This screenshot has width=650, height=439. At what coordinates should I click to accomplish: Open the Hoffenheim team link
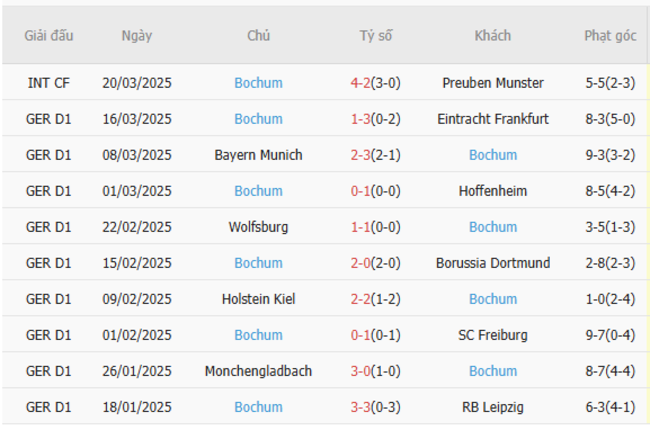pyautogui.click(x=493, y=191)
